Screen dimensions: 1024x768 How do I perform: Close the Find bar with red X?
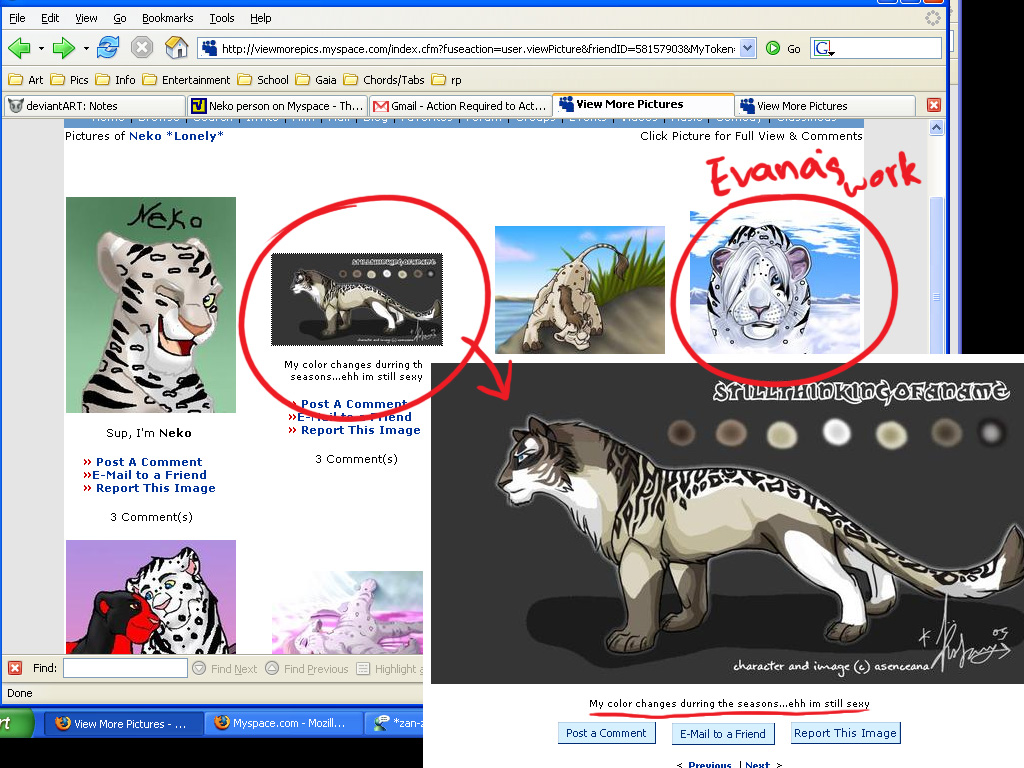pyautogui.click(x=15, y=668)
